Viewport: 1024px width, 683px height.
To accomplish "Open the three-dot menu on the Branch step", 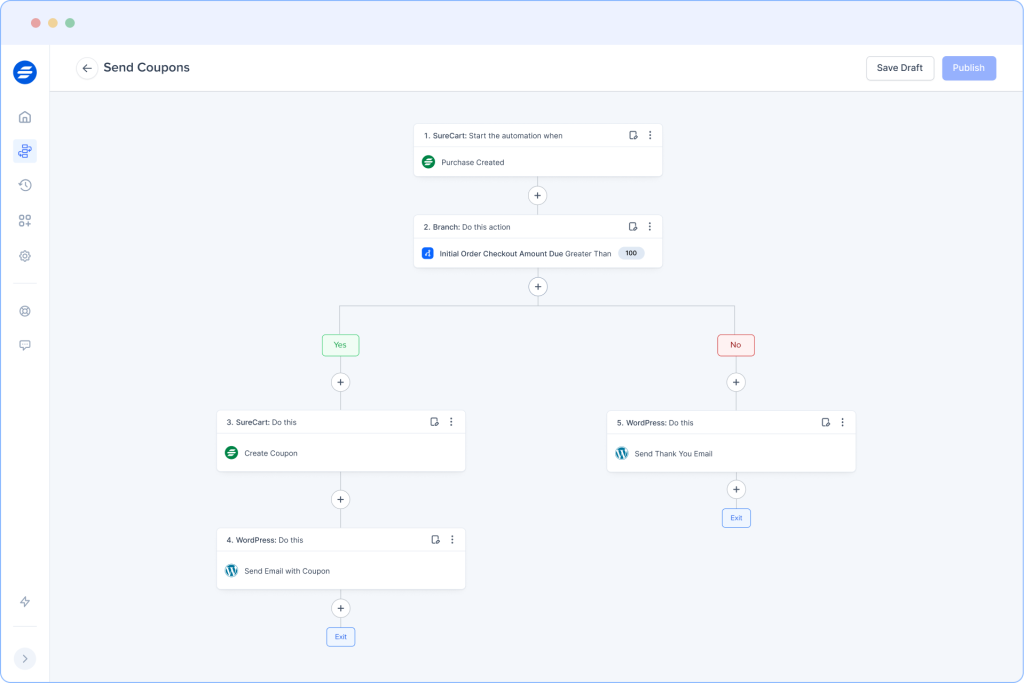I will pos(650,226).
